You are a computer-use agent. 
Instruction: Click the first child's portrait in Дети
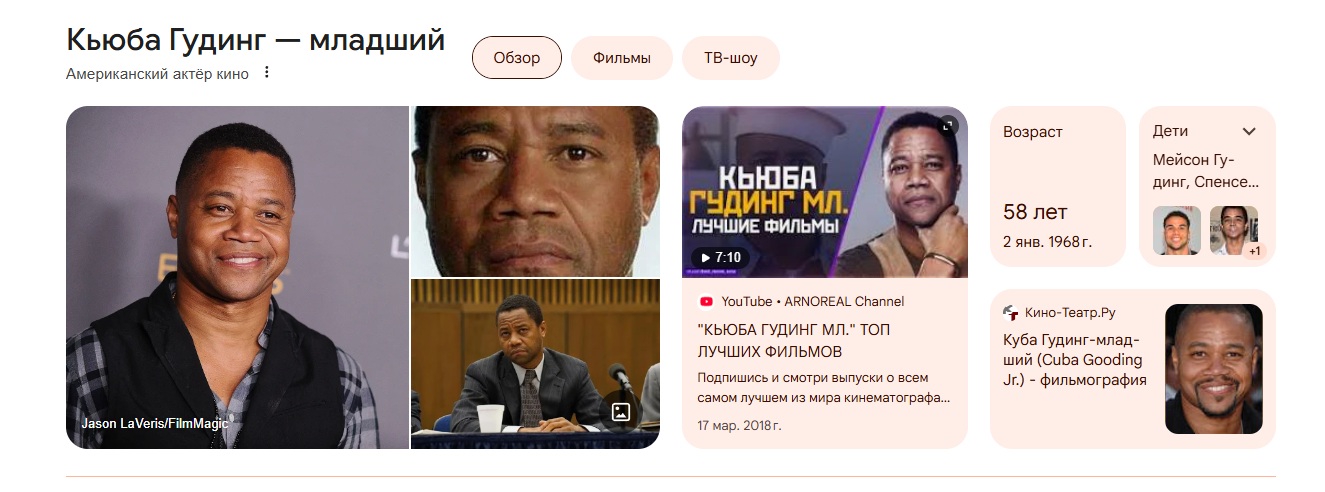(1177, 230)
